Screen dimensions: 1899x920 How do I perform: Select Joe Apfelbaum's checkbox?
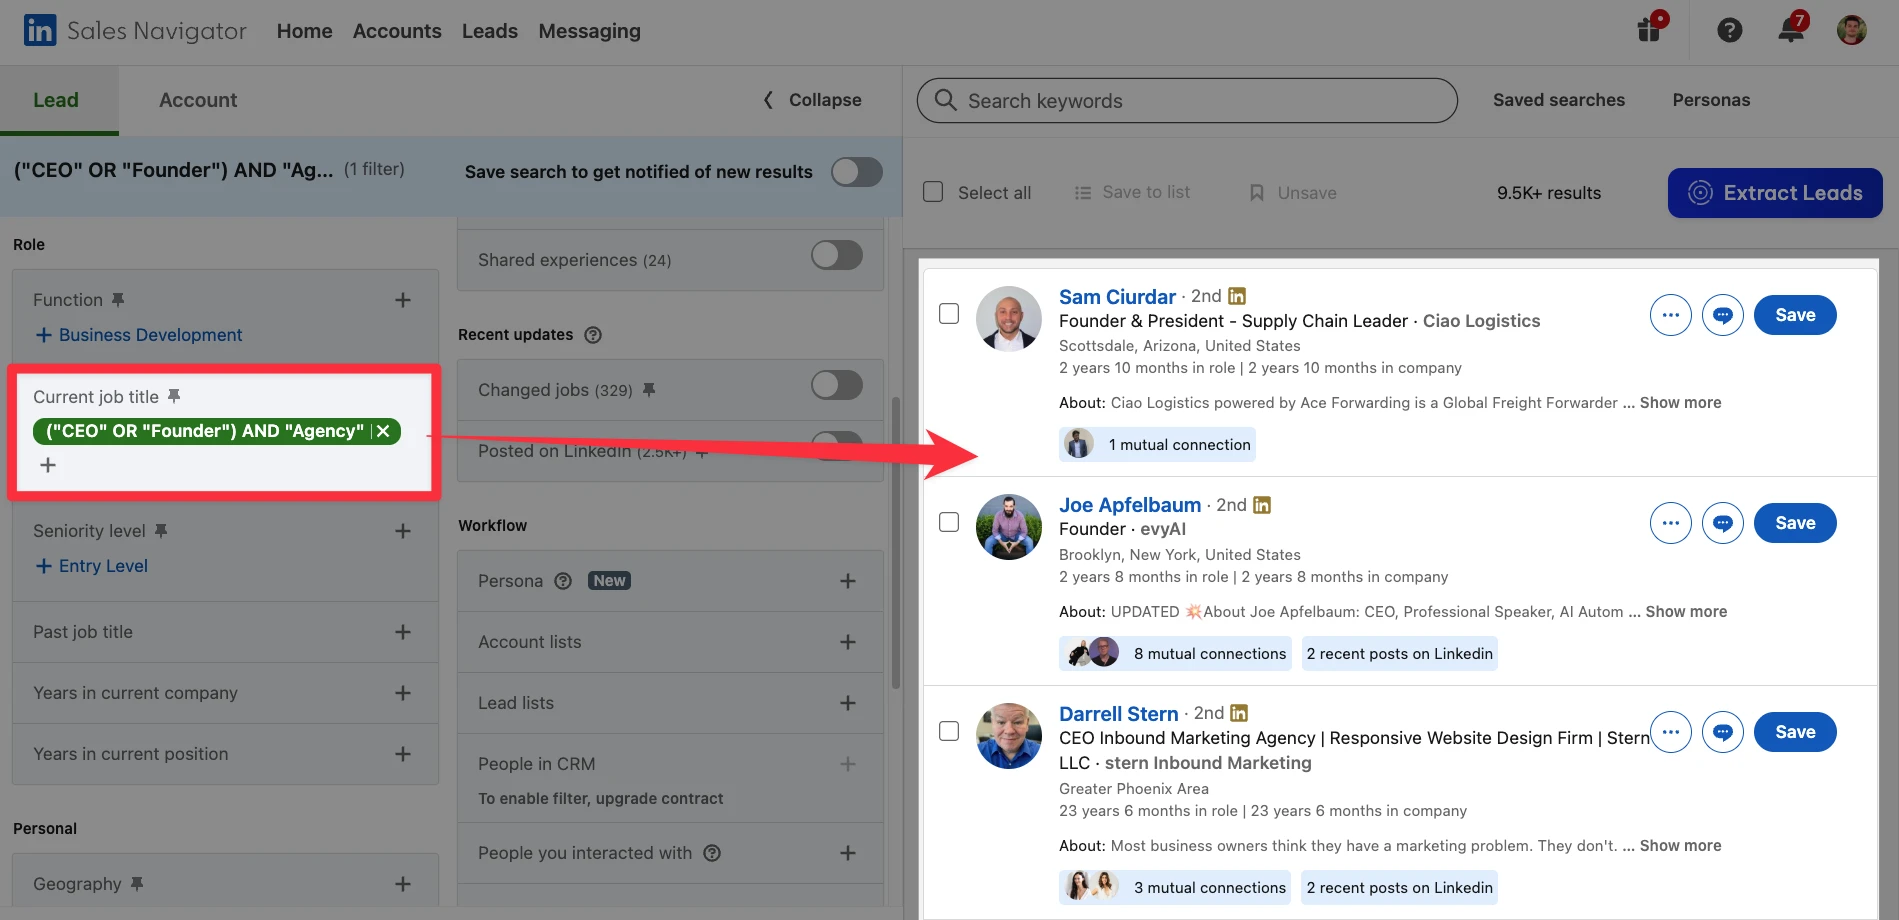tap(949, 522)
